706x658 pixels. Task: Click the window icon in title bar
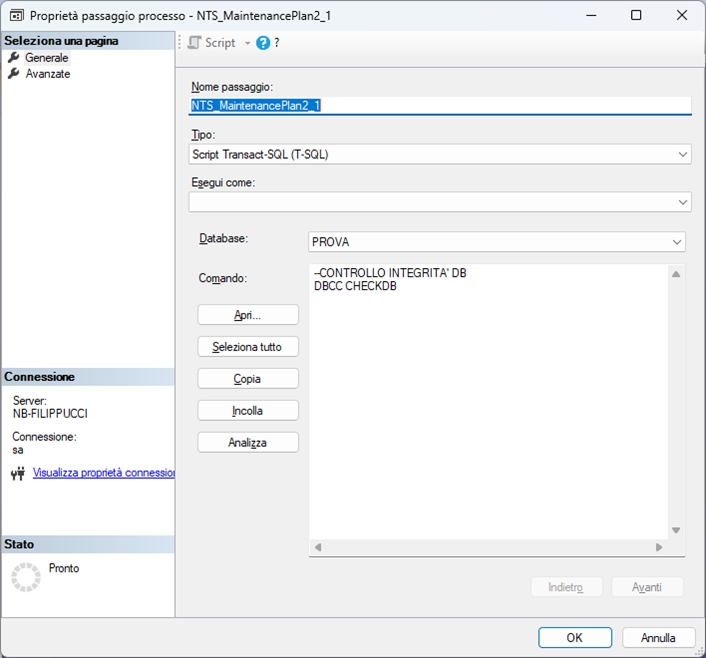(x=16, y=16)
